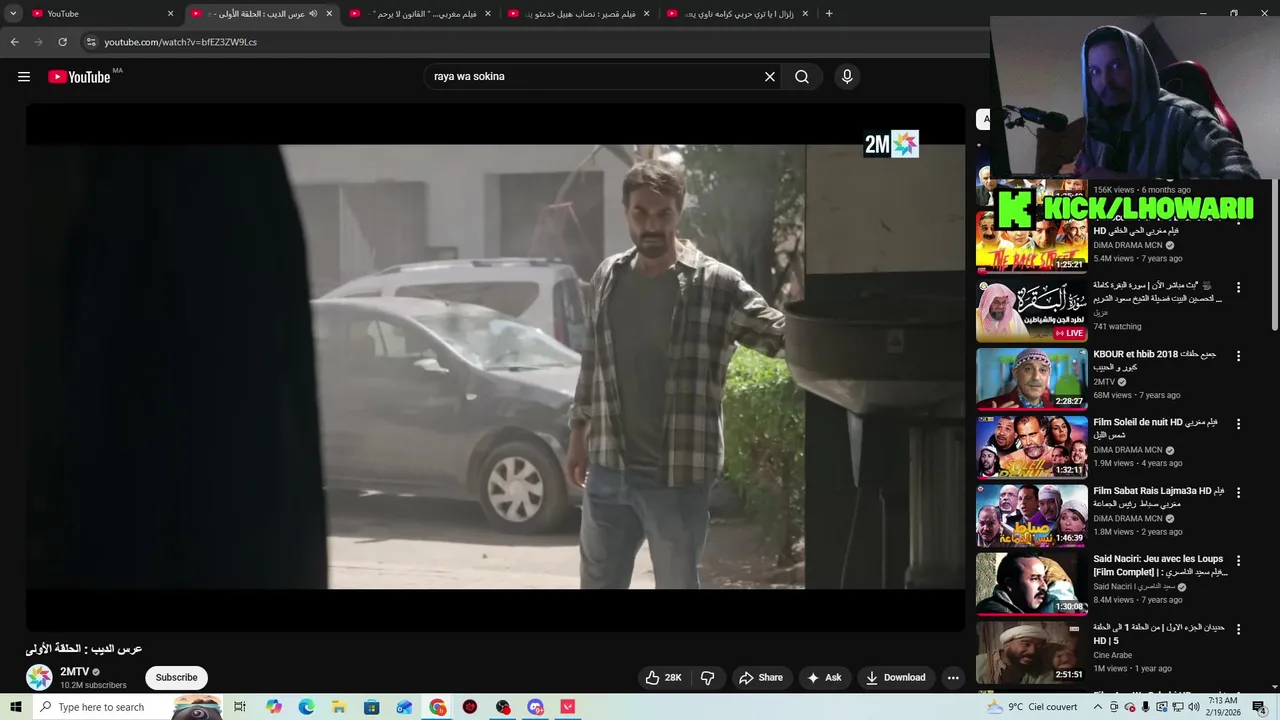Open Film Soleil de nuit HD title

(x=1155, y=428)
